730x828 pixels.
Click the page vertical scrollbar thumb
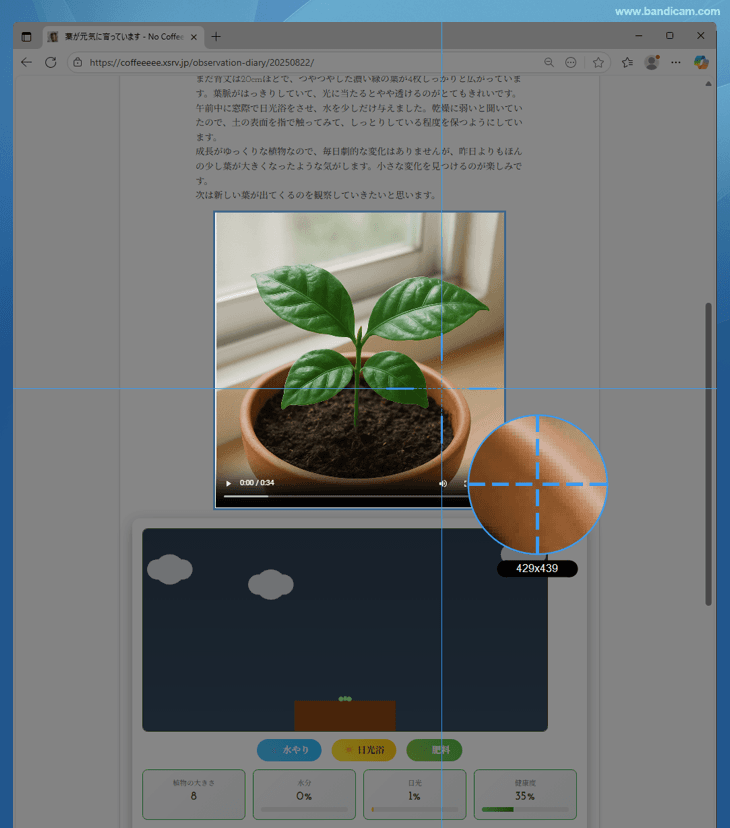(708, 454)
